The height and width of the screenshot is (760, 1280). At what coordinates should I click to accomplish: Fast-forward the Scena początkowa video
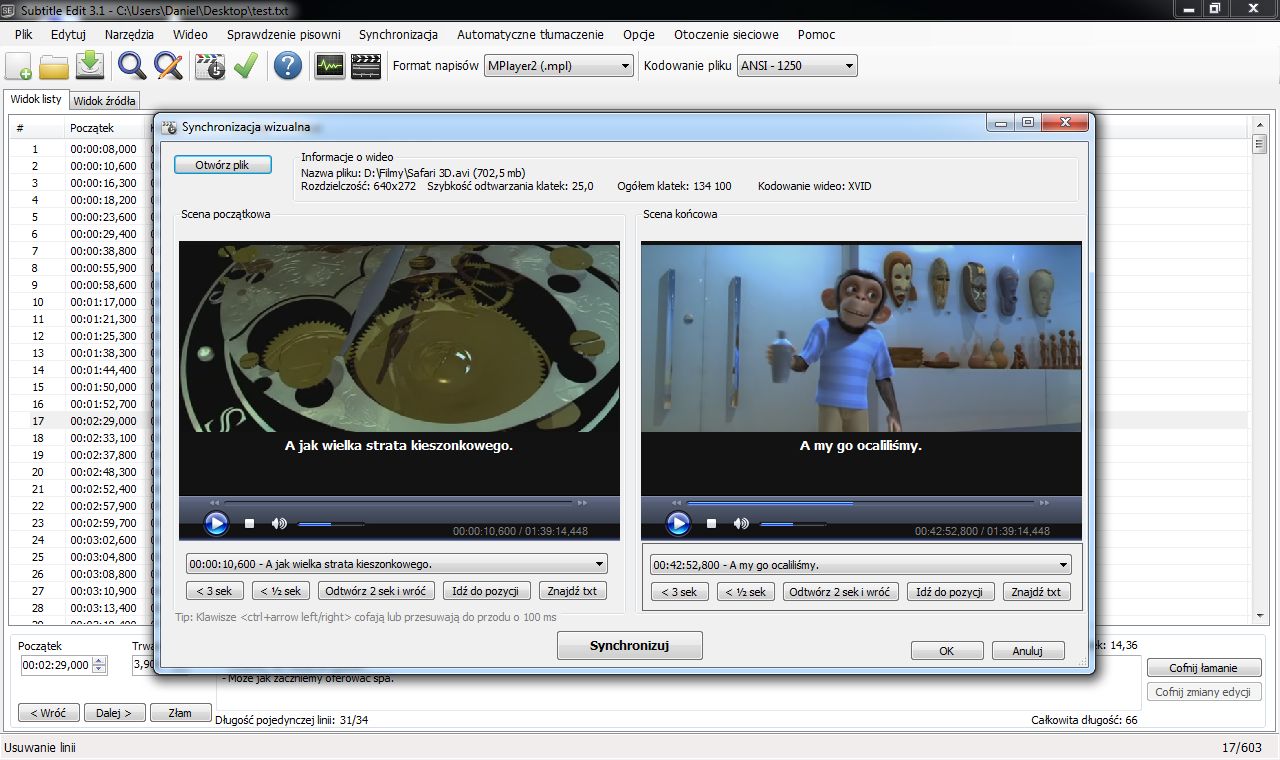coord(583,502)
